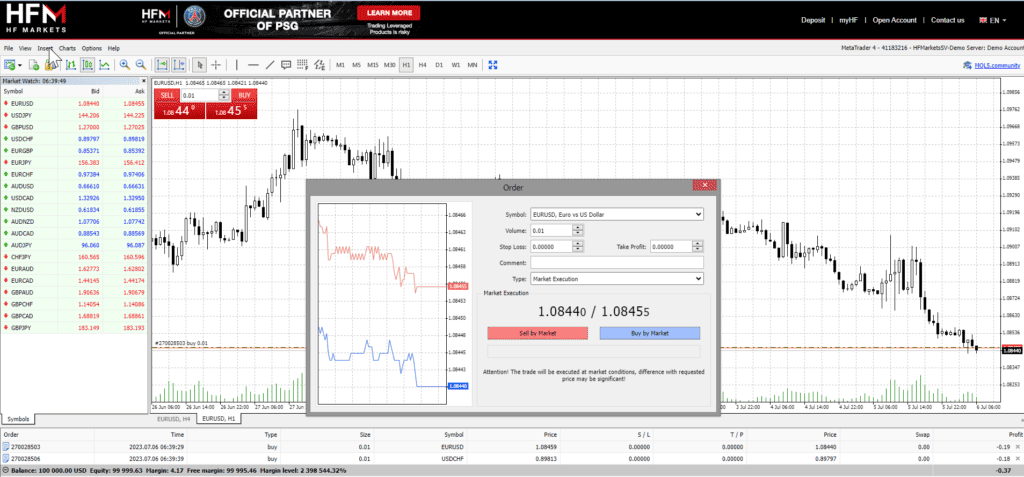
Task: Open dropdown arrow beside new chart icon
Action: (x=20, y=65)
